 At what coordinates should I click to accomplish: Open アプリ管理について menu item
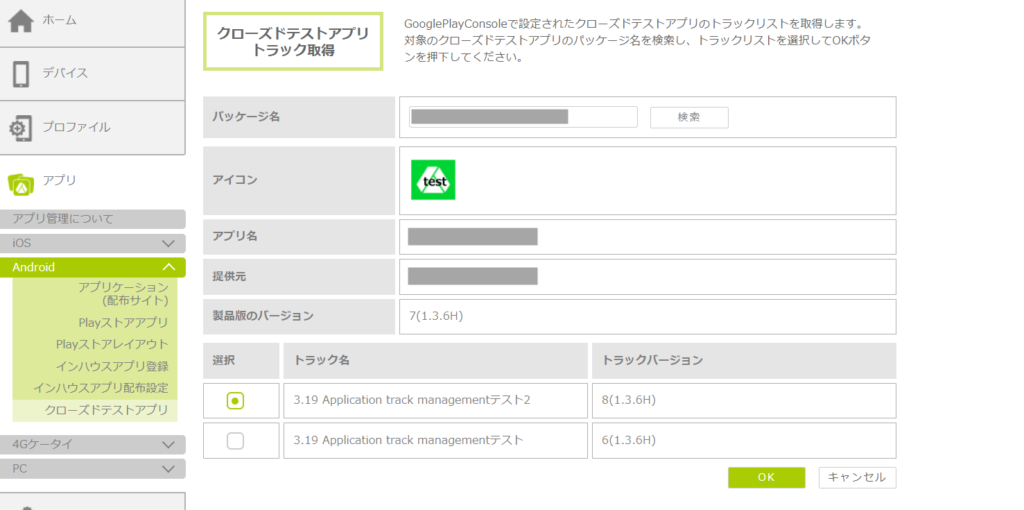64,219
